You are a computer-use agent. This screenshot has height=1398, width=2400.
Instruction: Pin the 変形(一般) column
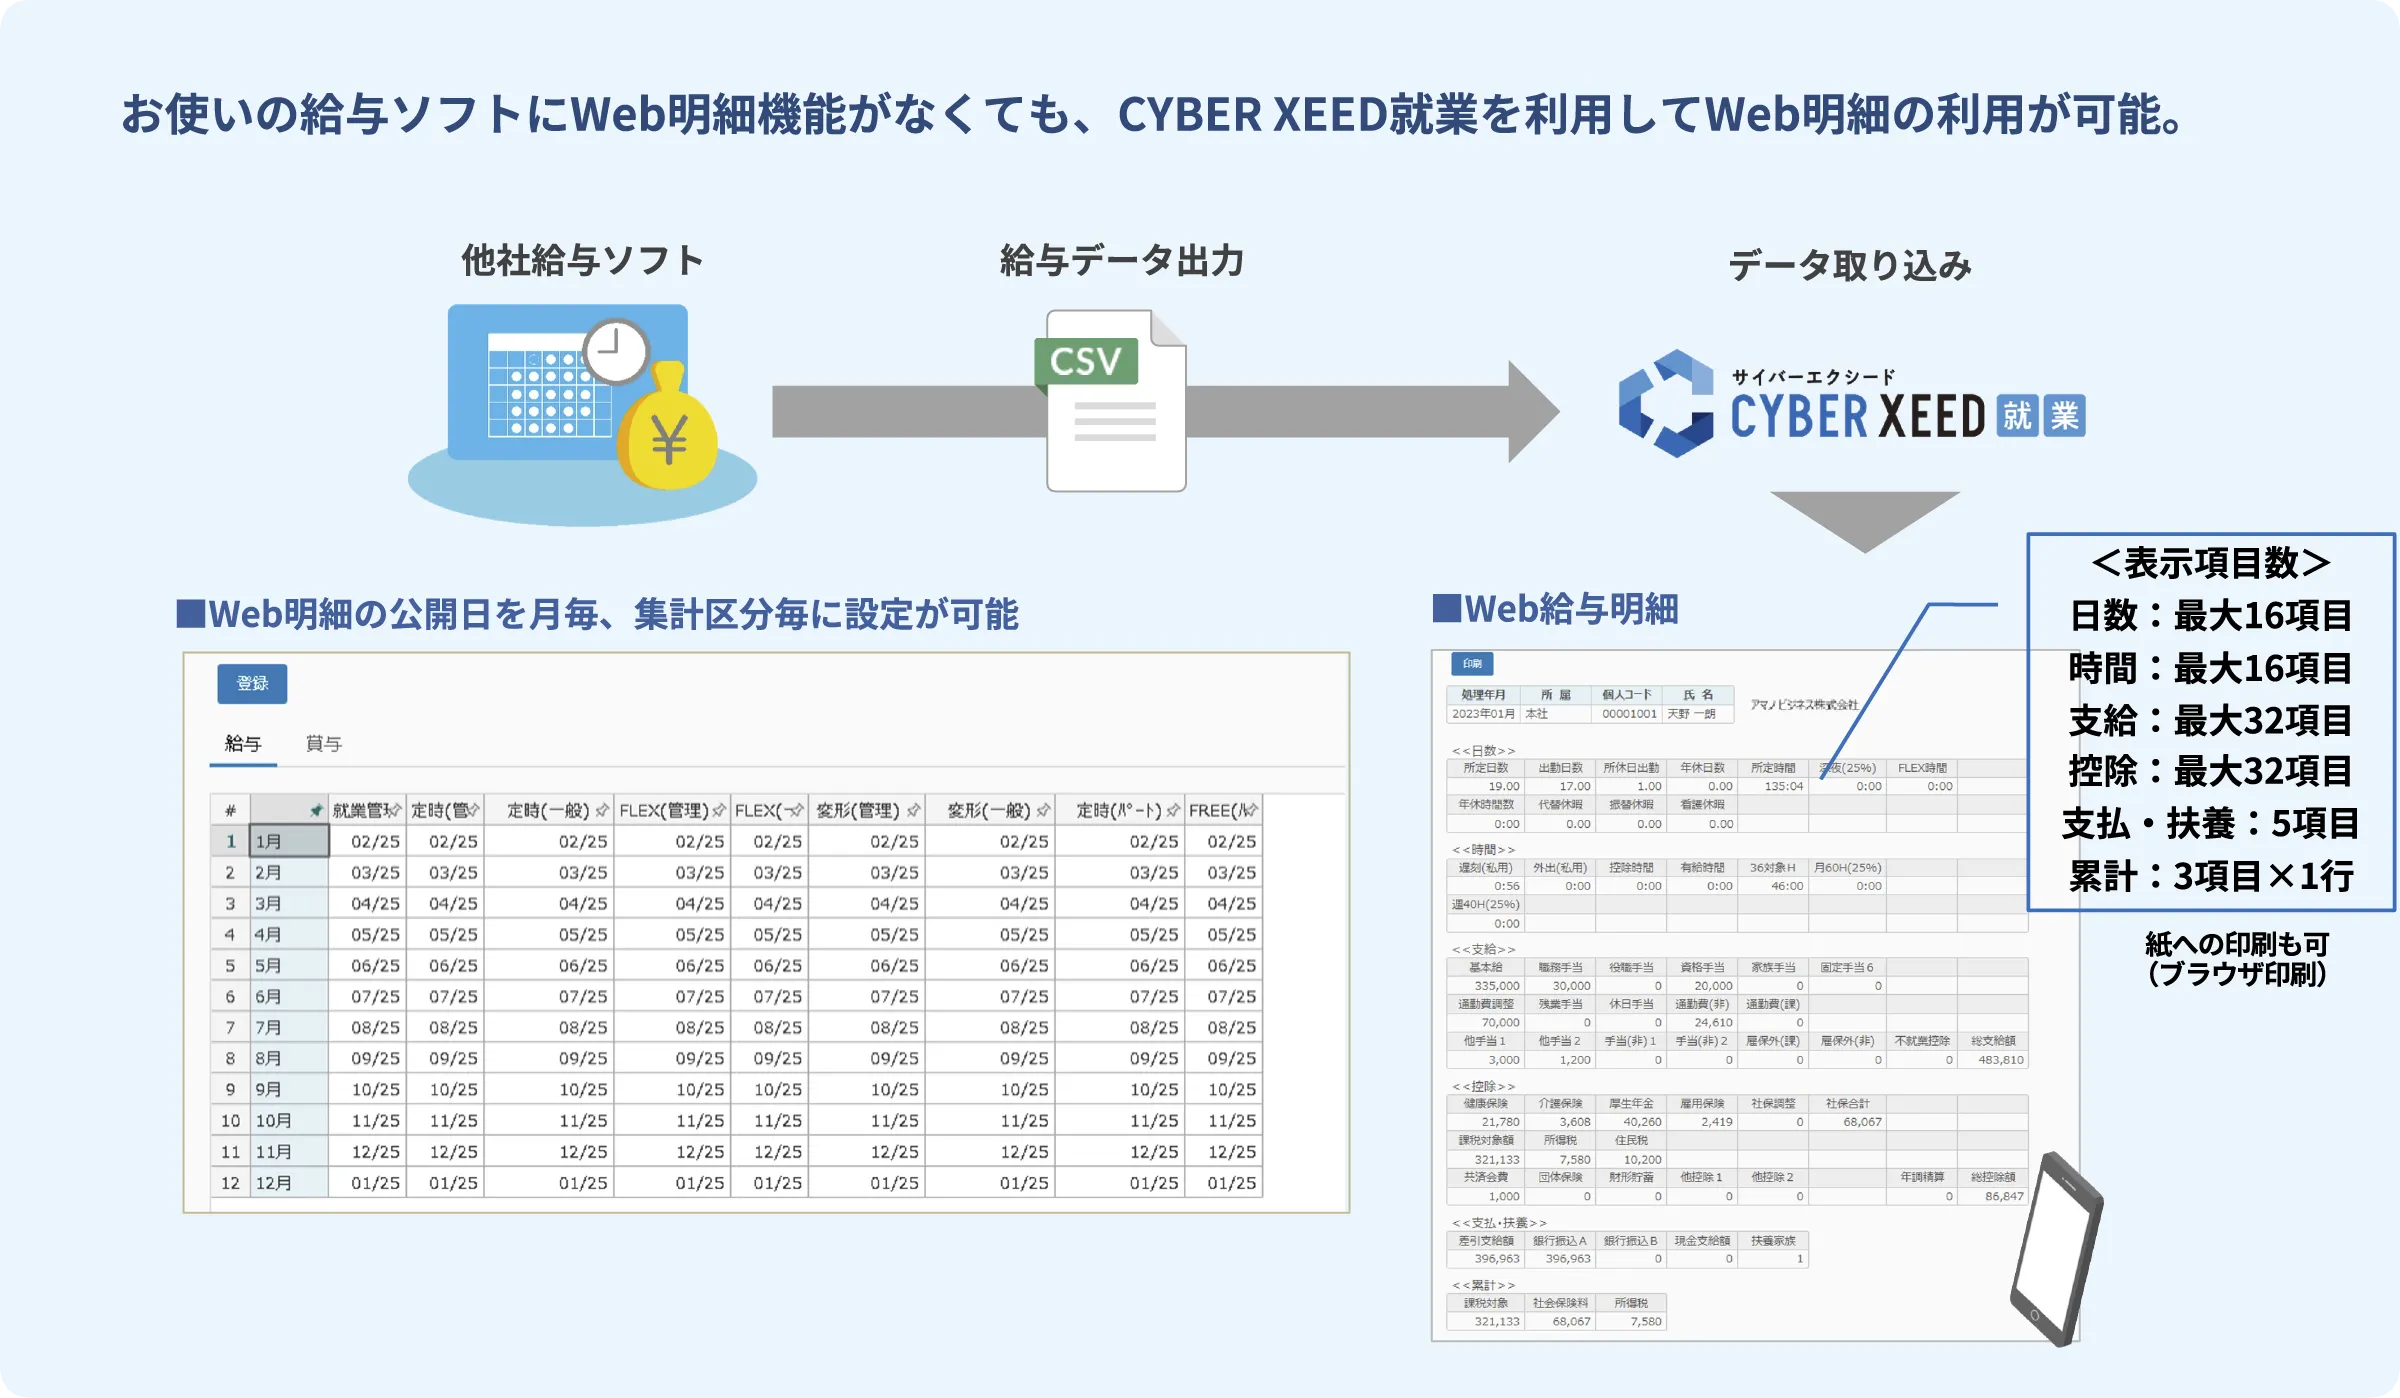(x=1044, y=810)
